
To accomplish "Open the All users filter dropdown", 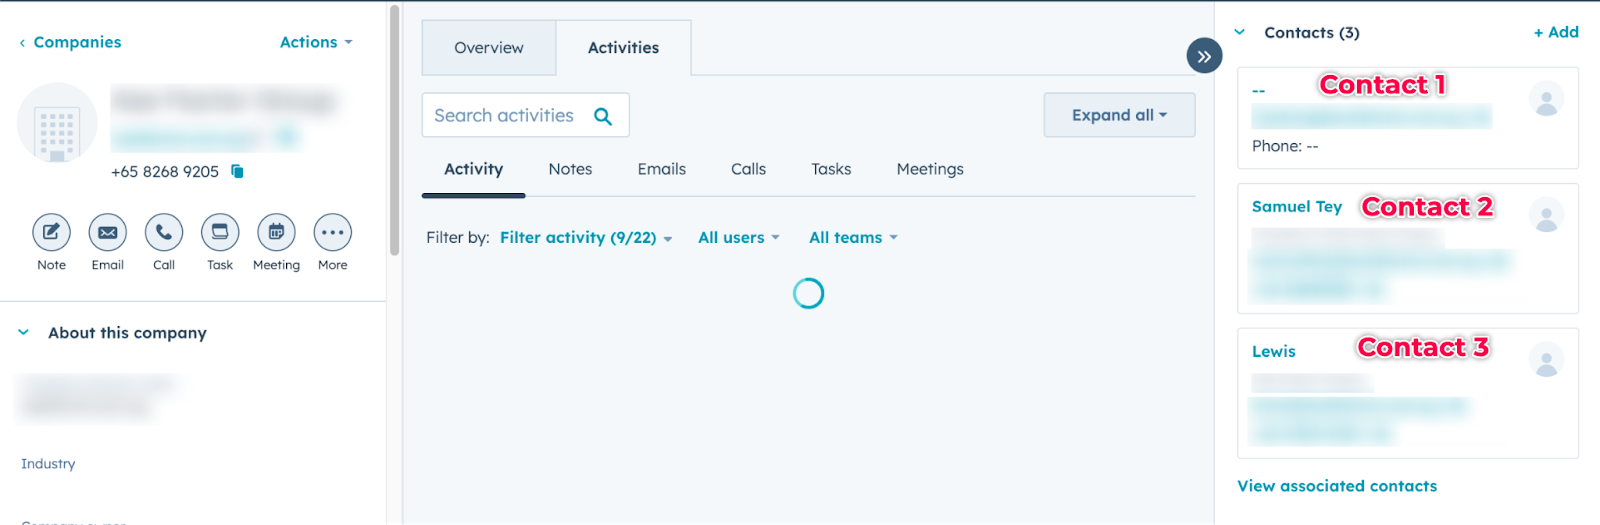I will (738, 238).
